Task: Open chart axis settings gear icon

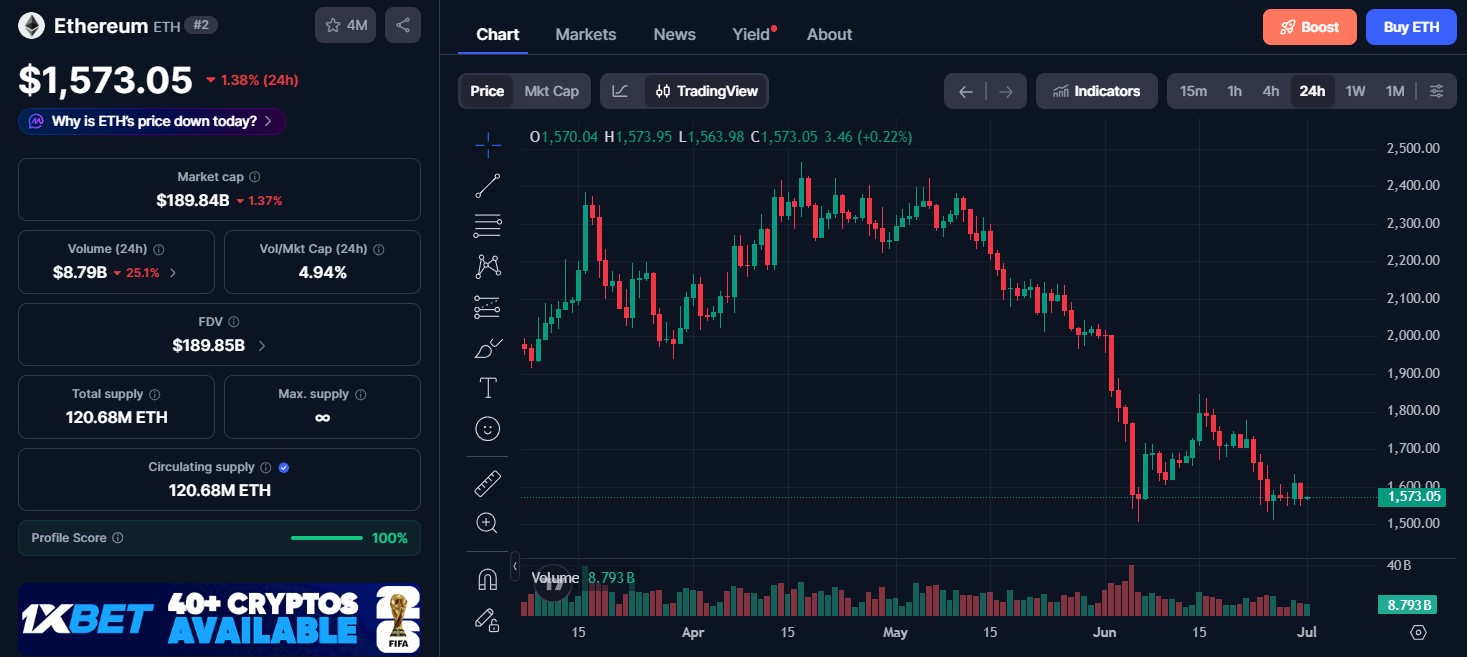Action: 1418,632
